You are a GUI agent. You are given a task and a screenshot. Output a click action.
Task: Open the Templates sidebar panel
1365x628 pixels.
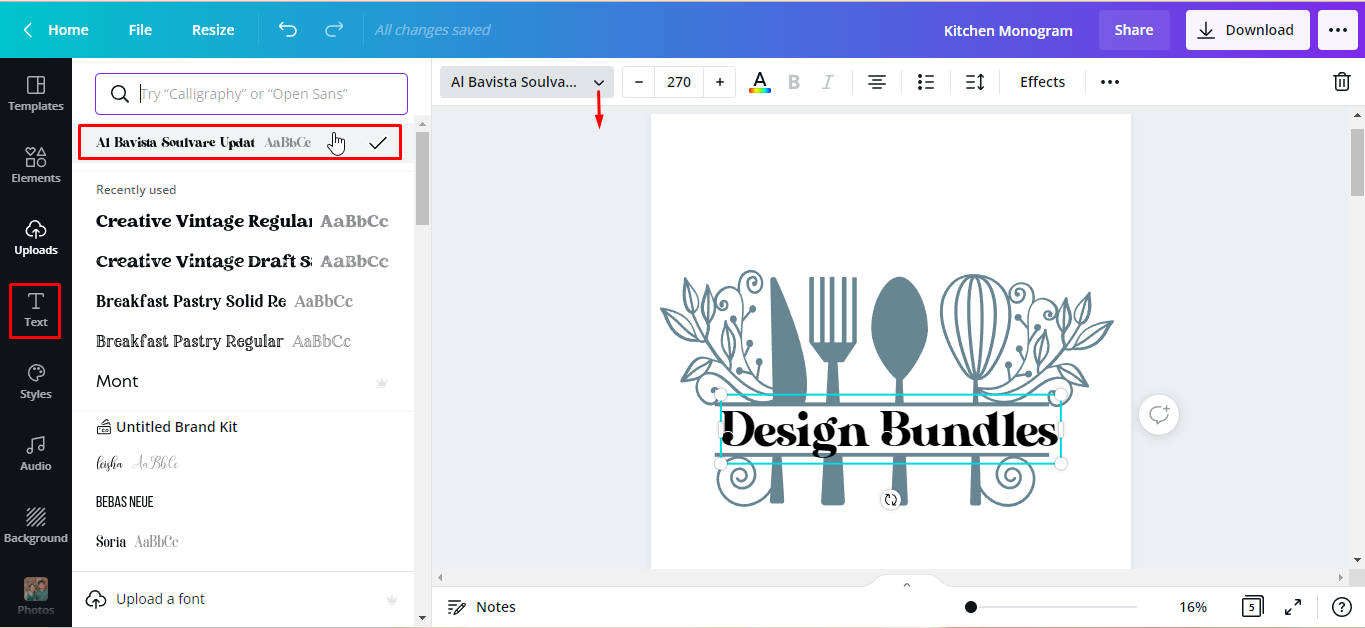point(36,93)
